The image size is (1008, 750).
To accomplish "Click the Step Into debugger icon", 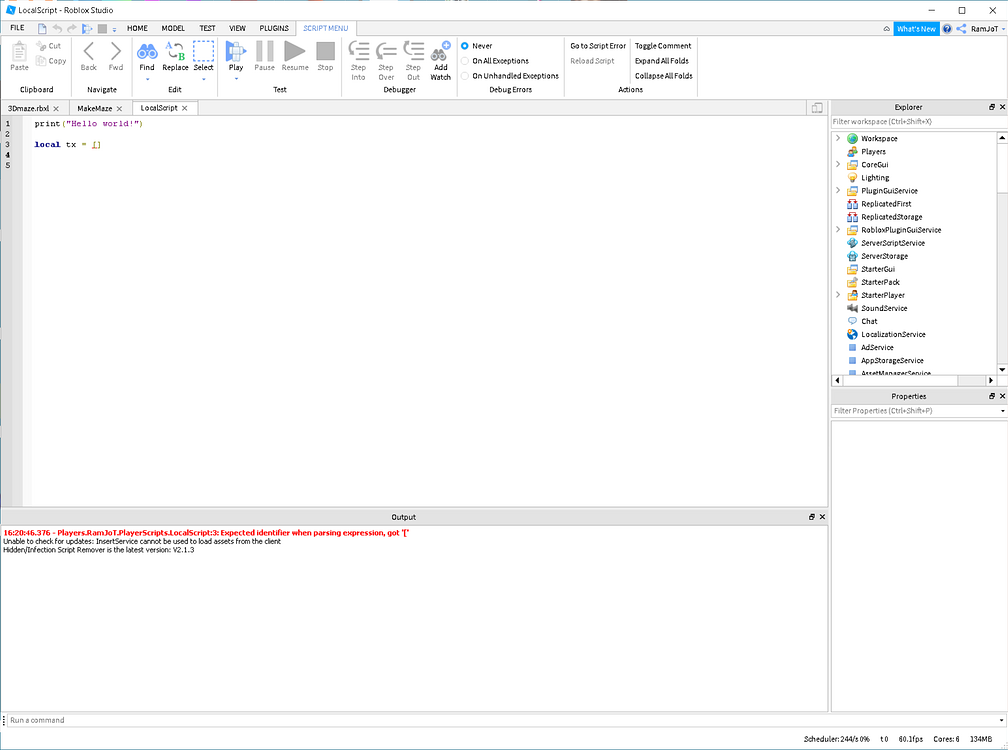I will 359,51.
